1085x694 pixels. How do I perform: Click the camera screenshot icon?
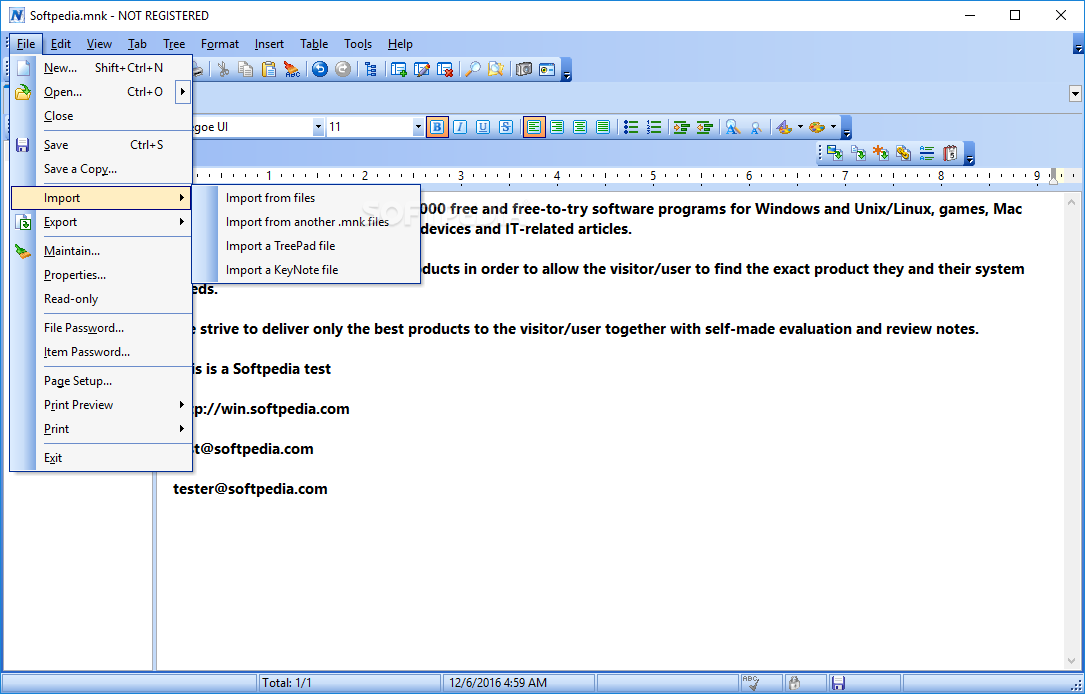tap(524, 69)
